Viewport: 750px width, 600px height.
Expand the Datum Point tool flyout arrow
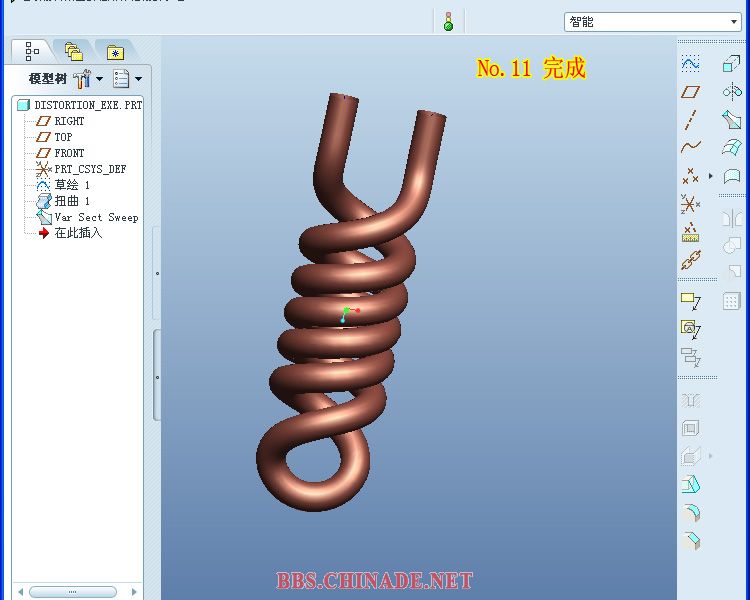pos(711,176)
